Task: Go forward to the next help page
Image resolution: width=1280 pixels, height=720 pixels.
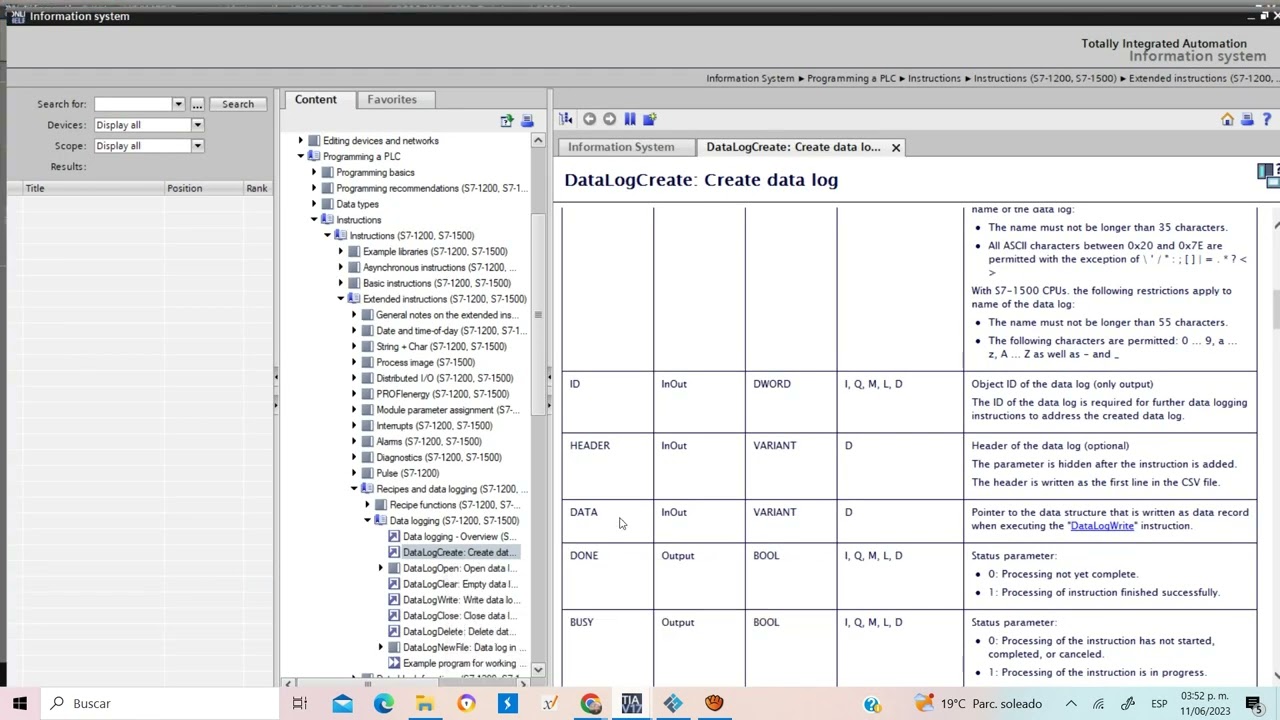Action: (x=609, y=119)
